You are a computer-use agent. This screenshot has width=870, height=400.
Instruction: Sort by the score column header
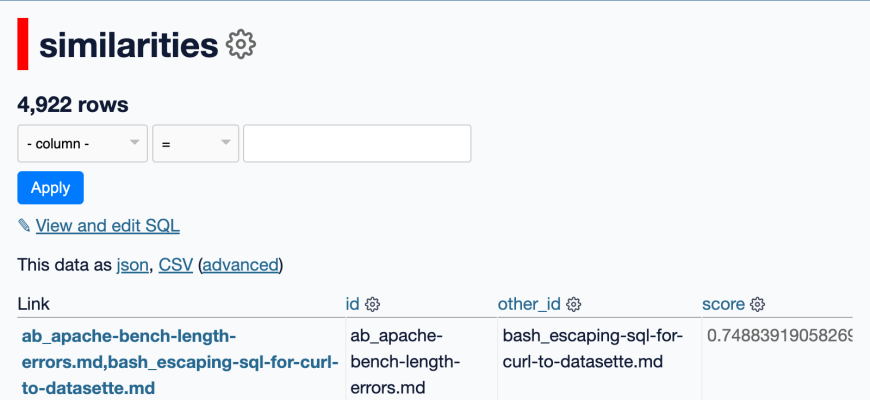[723, 304]
